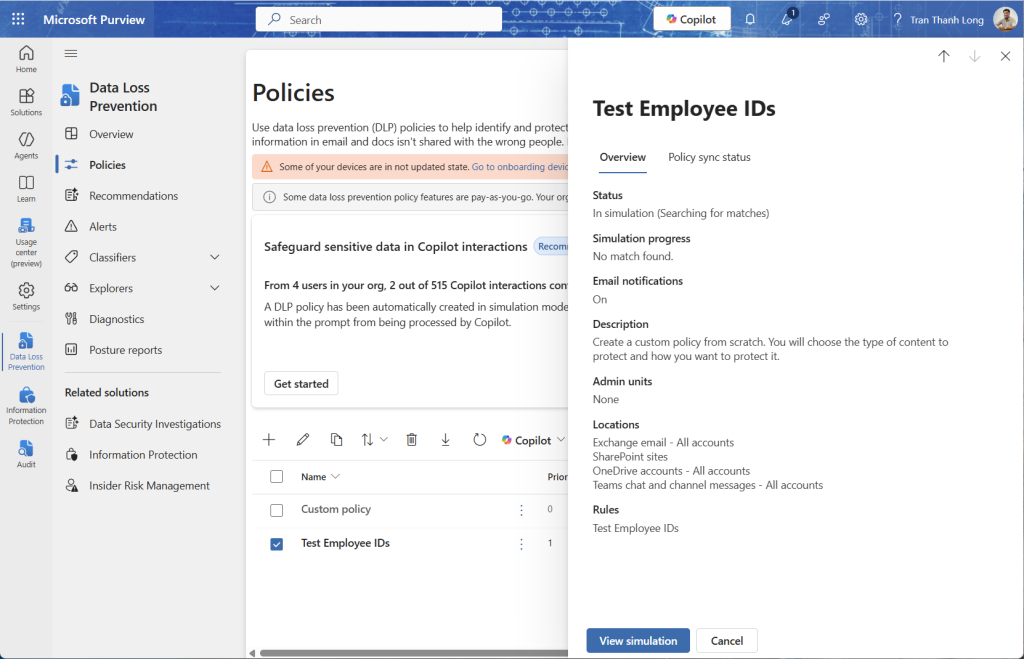Click the edit policy pencil icon
The height and width of the screenshot is (659, 1024).
pos(303,440)
